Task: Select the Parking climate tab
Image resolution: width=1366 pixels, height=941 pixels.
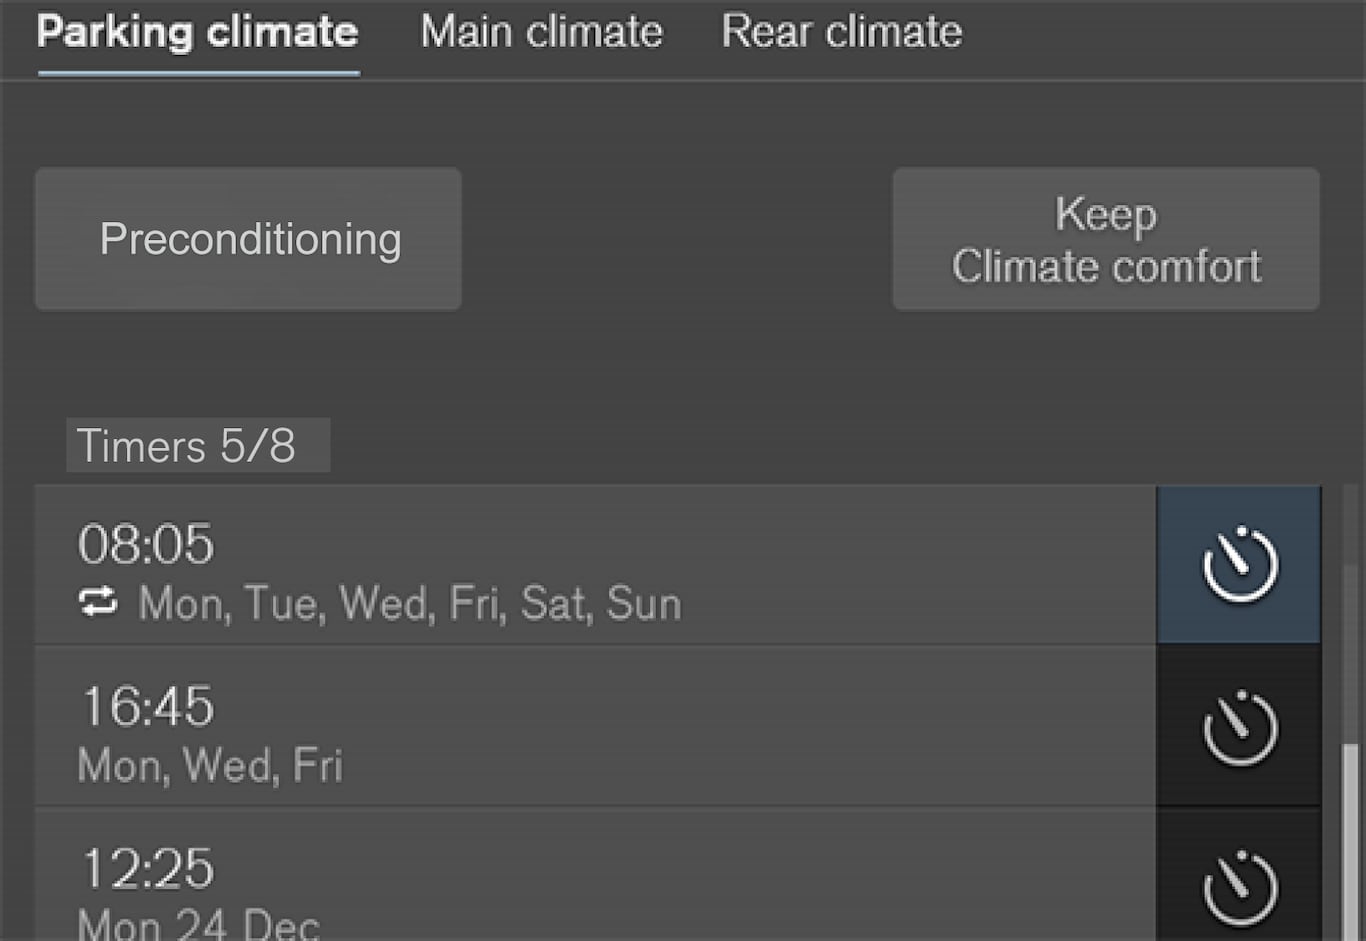Action: point(198,32)
